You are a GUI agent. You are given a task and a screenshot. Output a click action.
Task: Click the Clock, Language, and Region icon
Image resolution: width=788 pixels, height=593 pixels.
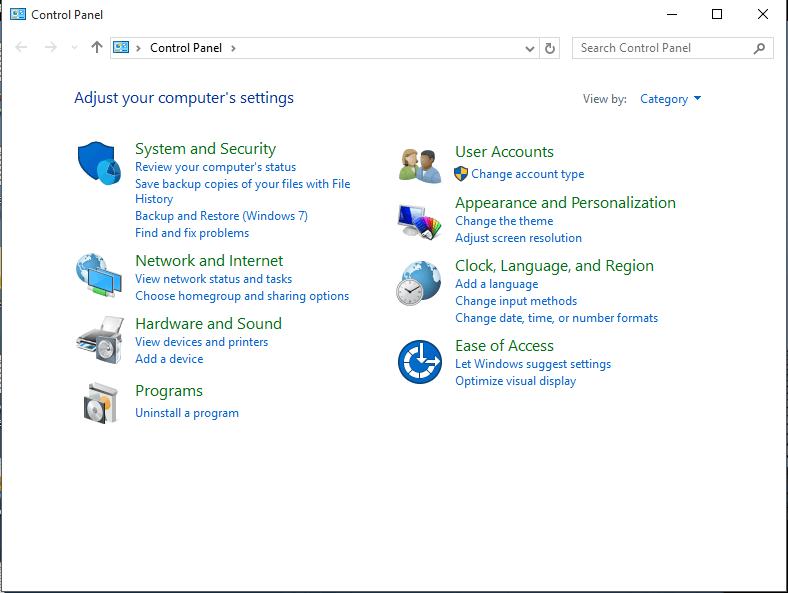[x=419, y=283]
